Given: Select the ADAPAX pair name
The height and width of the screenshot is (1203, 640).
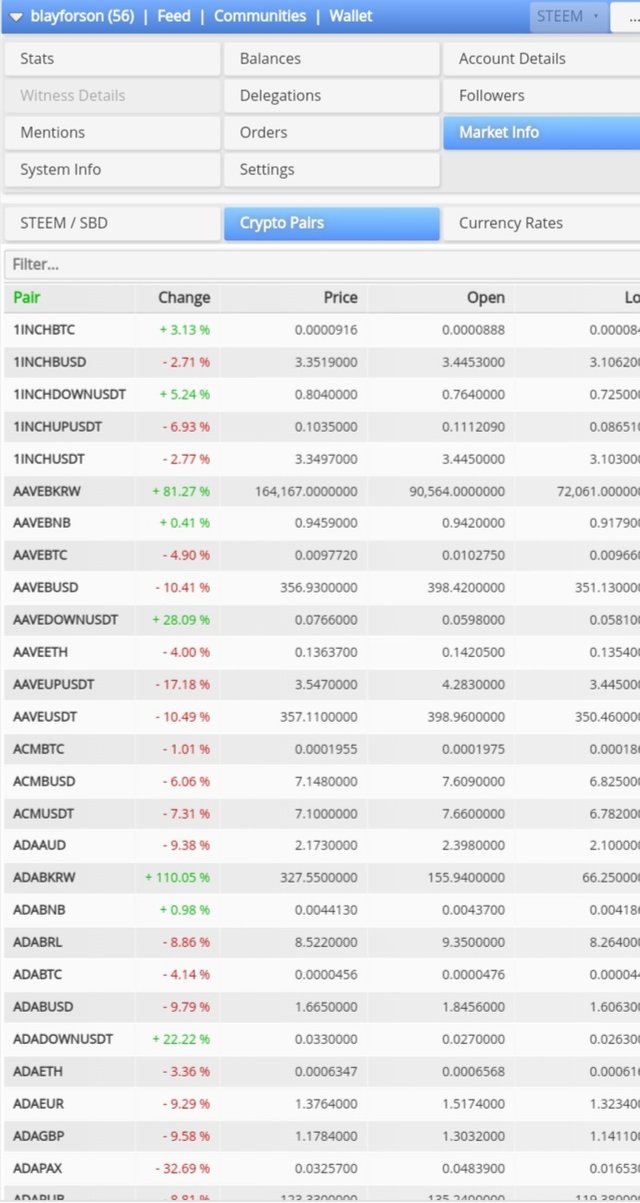Looking at the screenshot, I should point(39,1168).
